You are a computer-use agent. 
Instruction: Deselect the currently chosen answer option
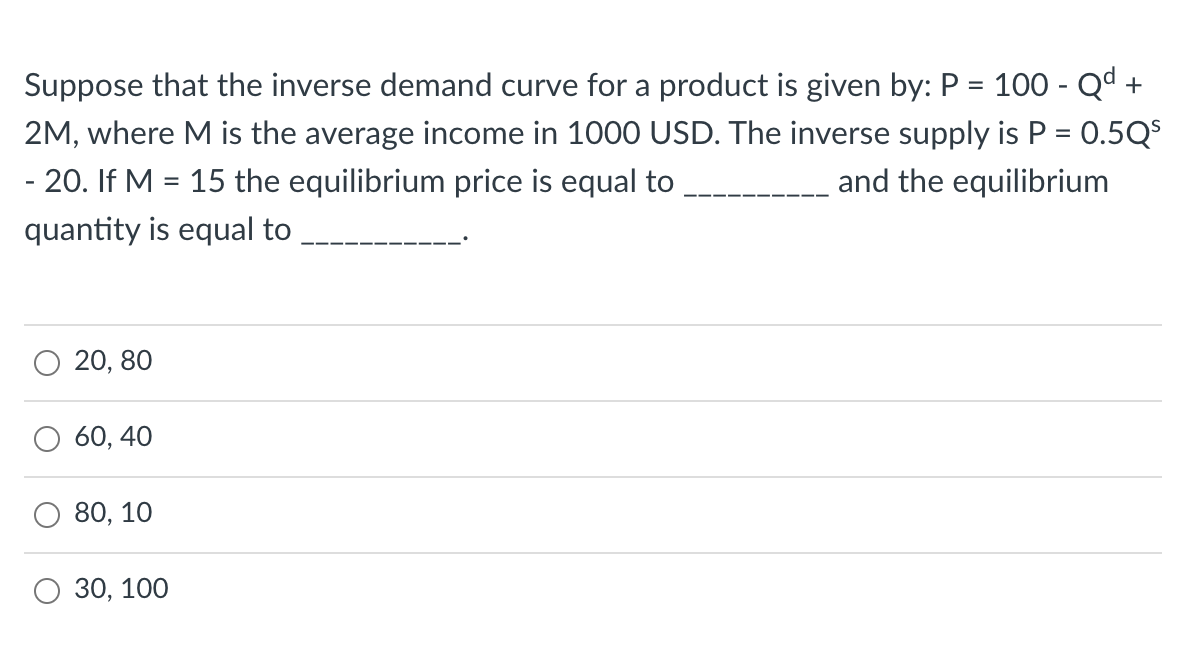point(46,438)
